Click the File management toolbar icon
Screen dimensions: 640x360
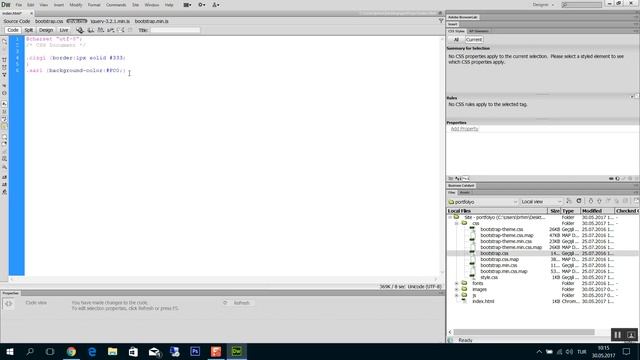pyautogui.click(x=91, y=30)
